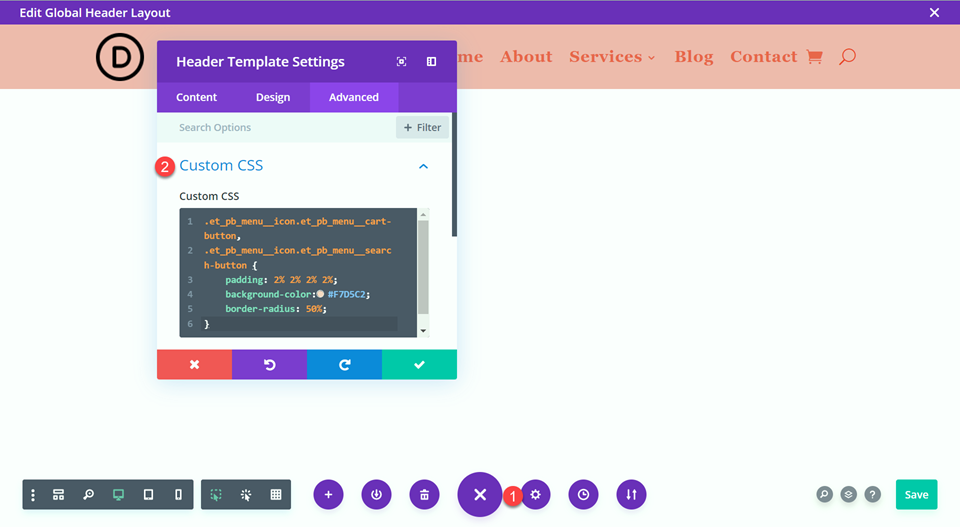Select the Advanced tab

pyautogui.click(x=354, y=97)
